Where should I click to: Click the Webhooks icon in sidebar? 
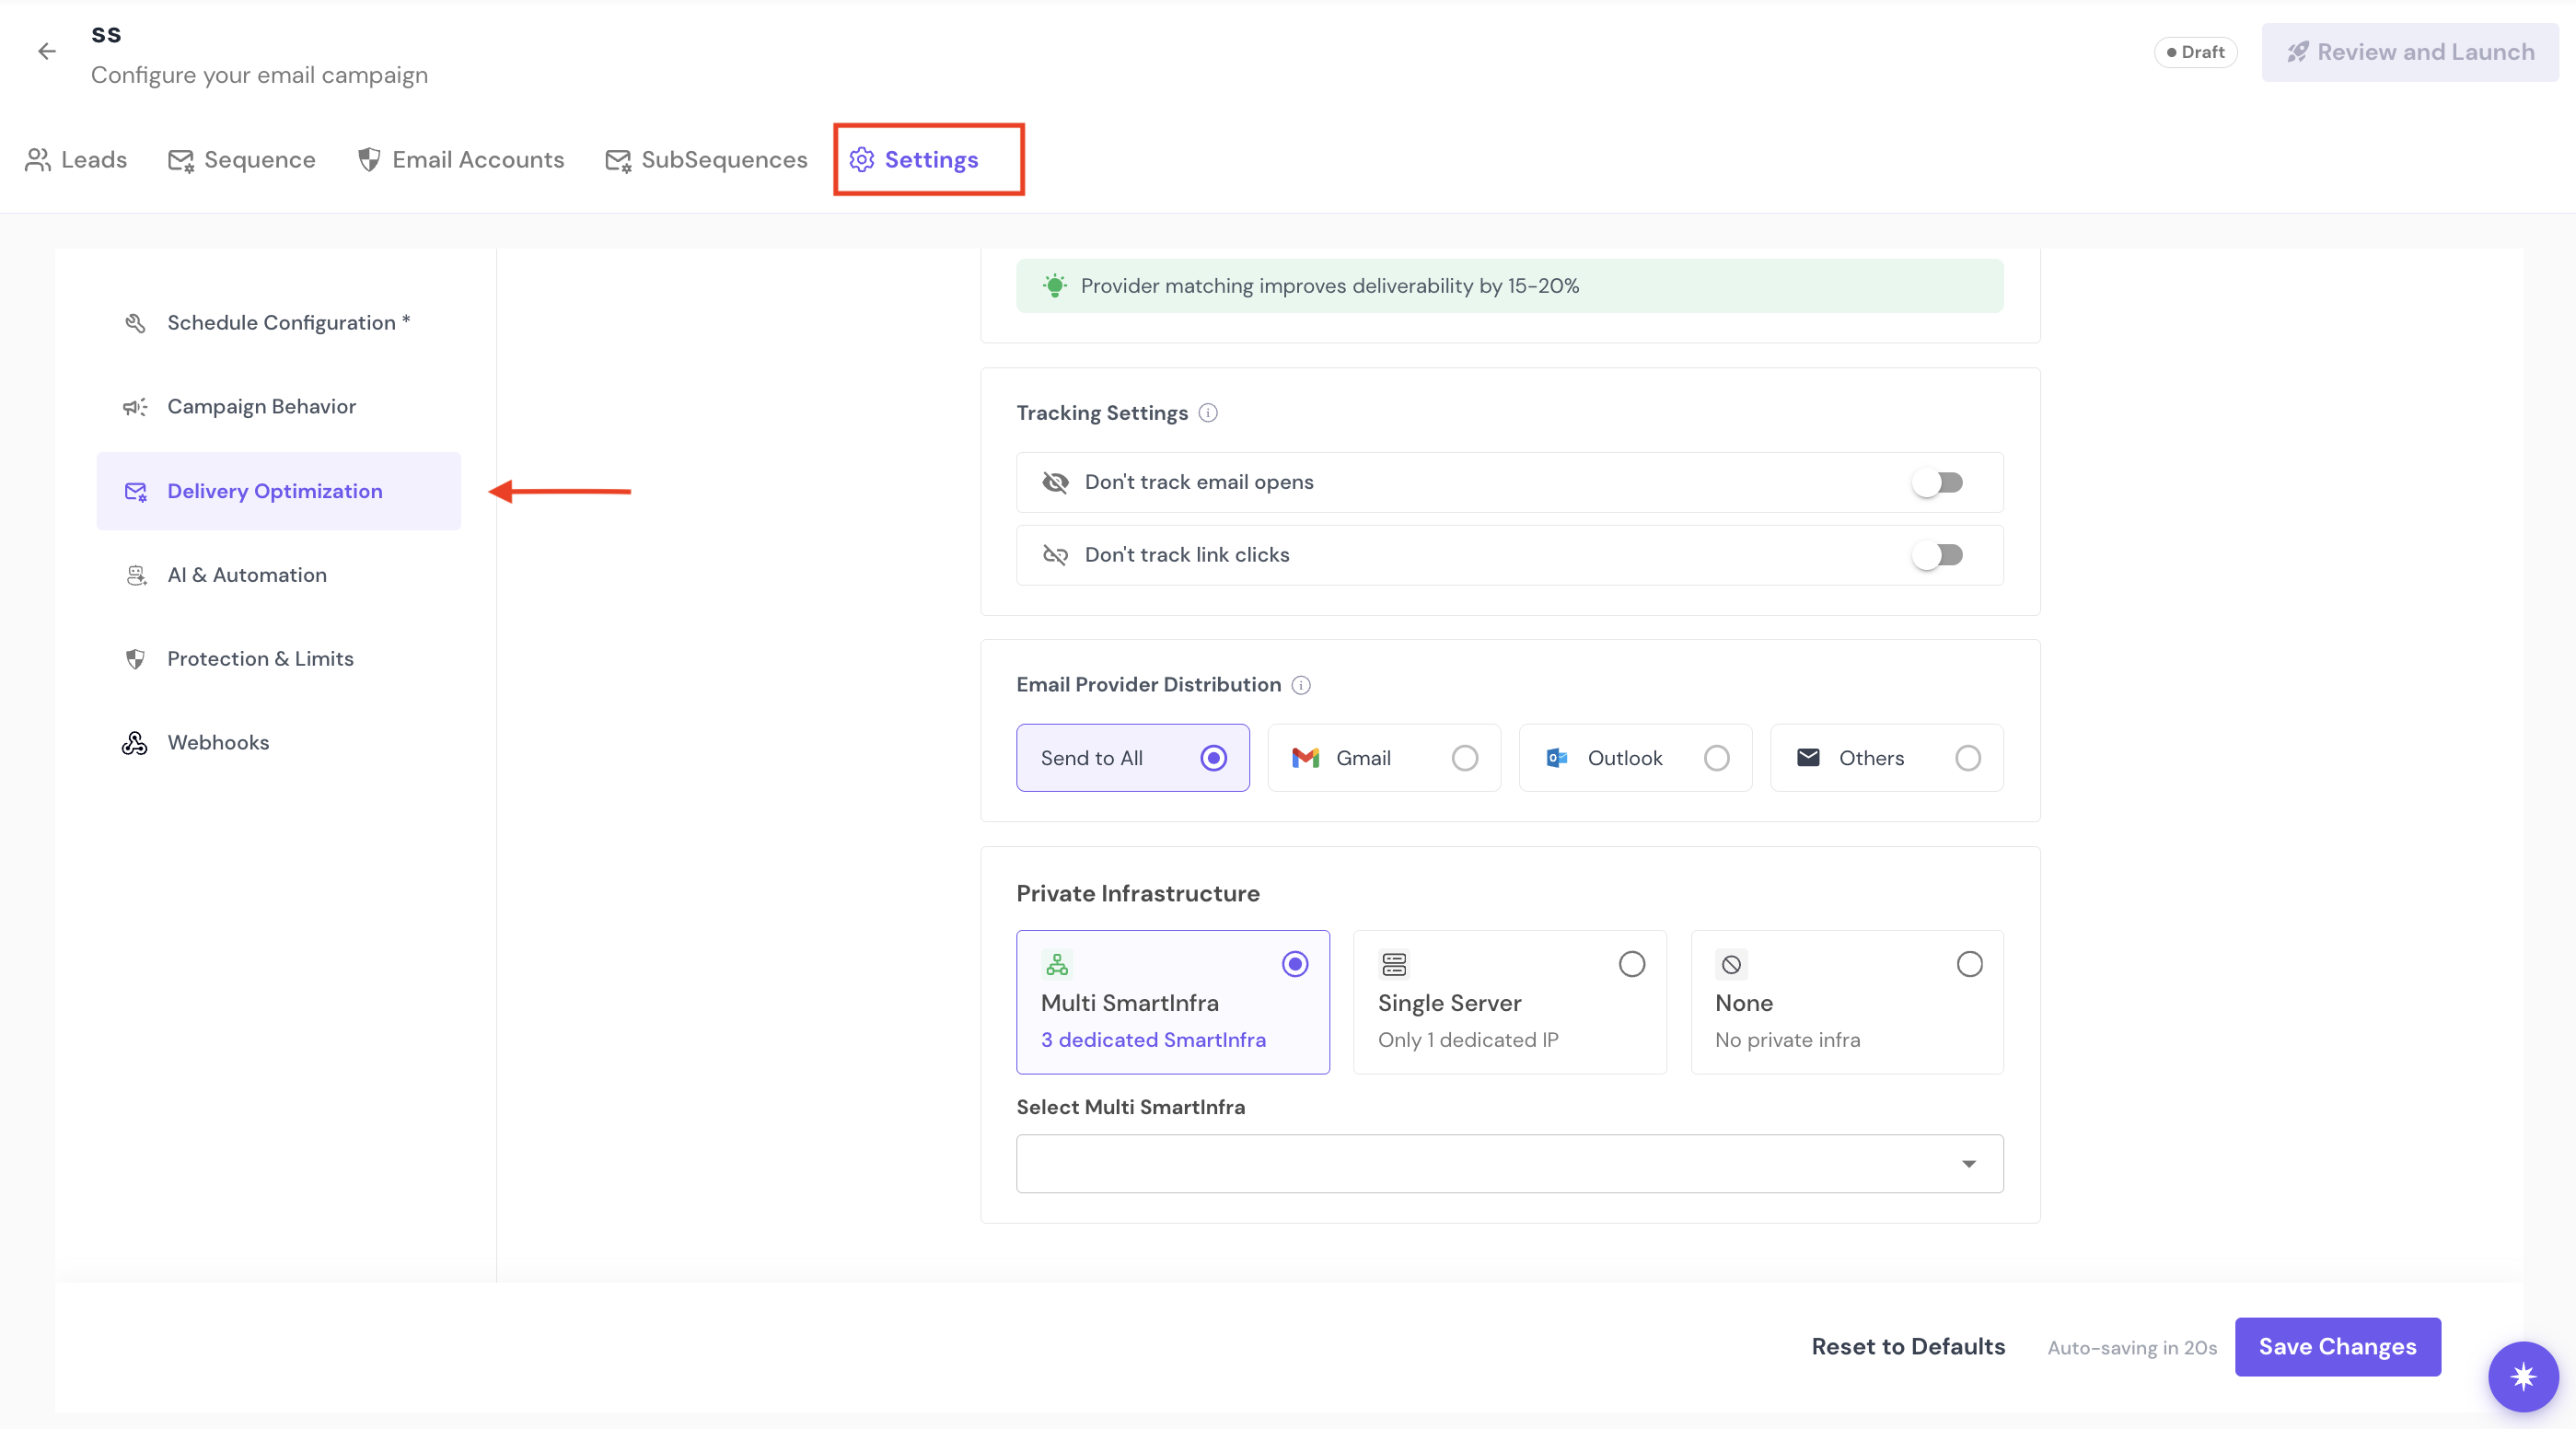[135, 743]
